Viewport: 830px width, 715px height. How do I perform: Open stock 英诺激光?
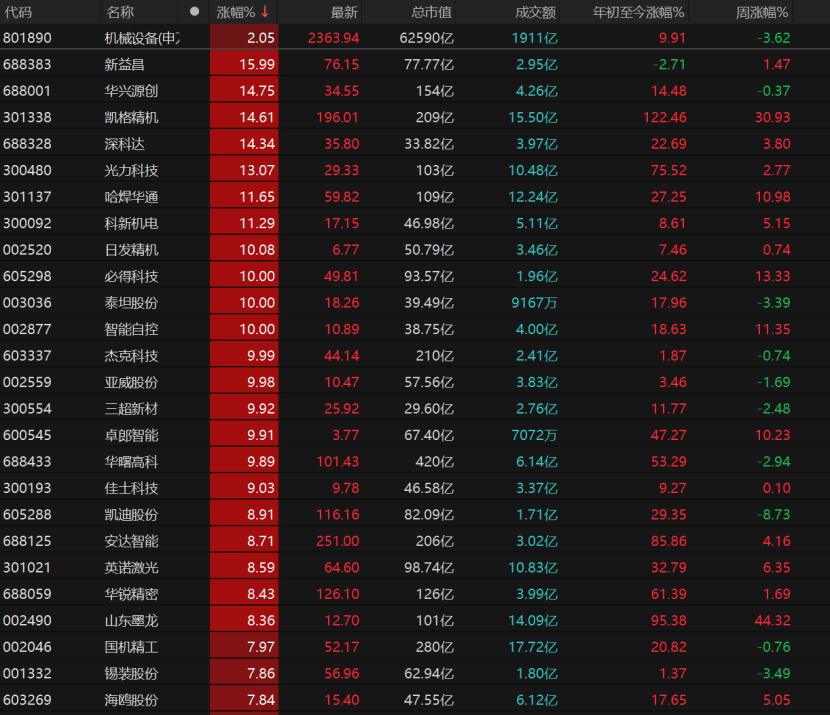(x=131, y=567)
